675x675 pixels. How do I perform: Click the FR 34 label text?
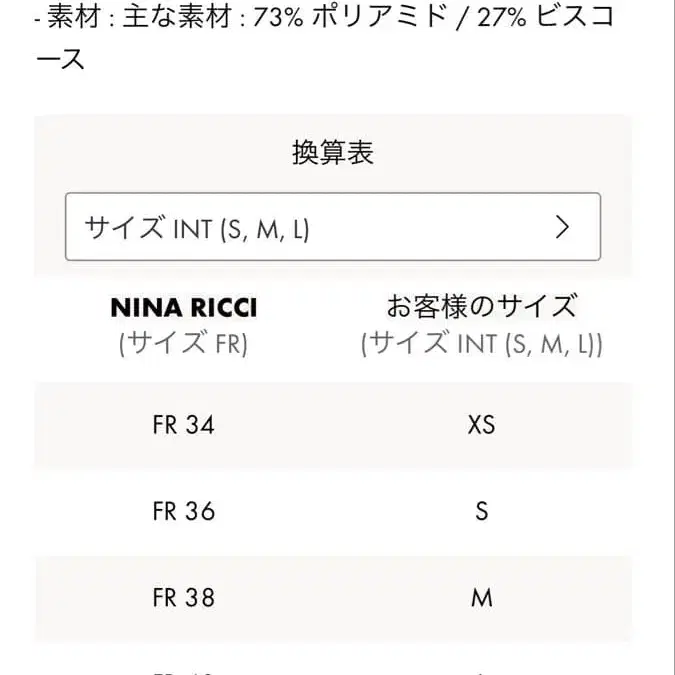[184, 425]
